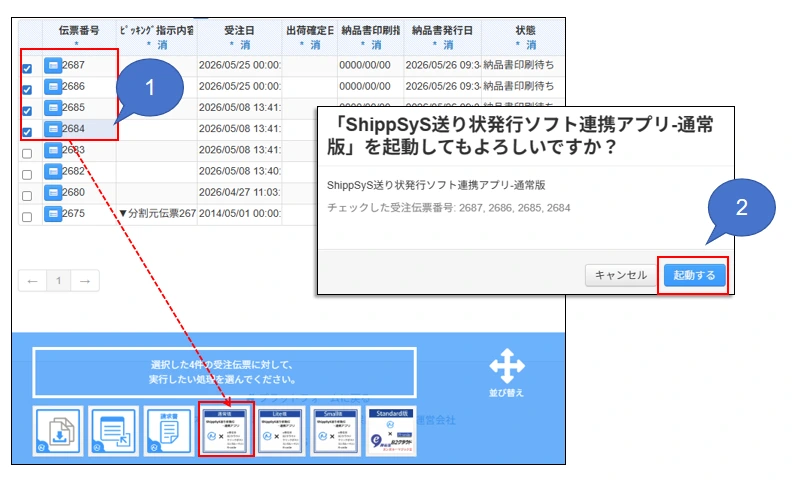The height and width of the screenshot is (484, 792).
Task: Open the slip detail icon for order 2682
Action: [x=53, y=171]
